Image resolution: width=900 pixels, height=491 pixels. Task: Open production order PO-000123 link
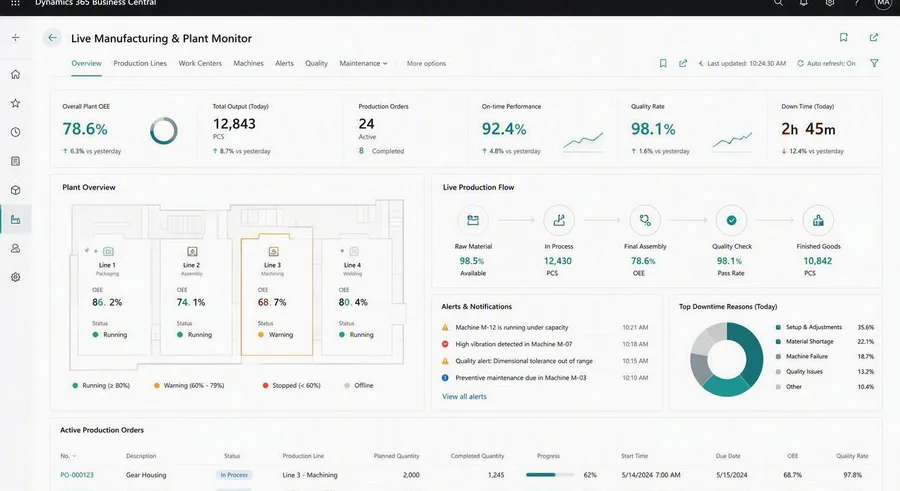pyautogui.click(x=77, y=475)
